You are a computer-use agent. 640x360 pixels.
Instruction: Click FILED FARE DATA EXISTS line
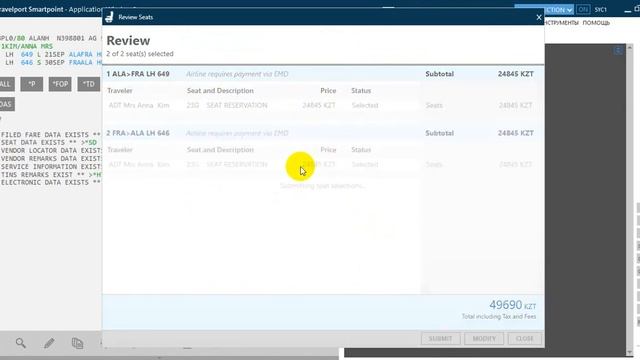point(51,135)
